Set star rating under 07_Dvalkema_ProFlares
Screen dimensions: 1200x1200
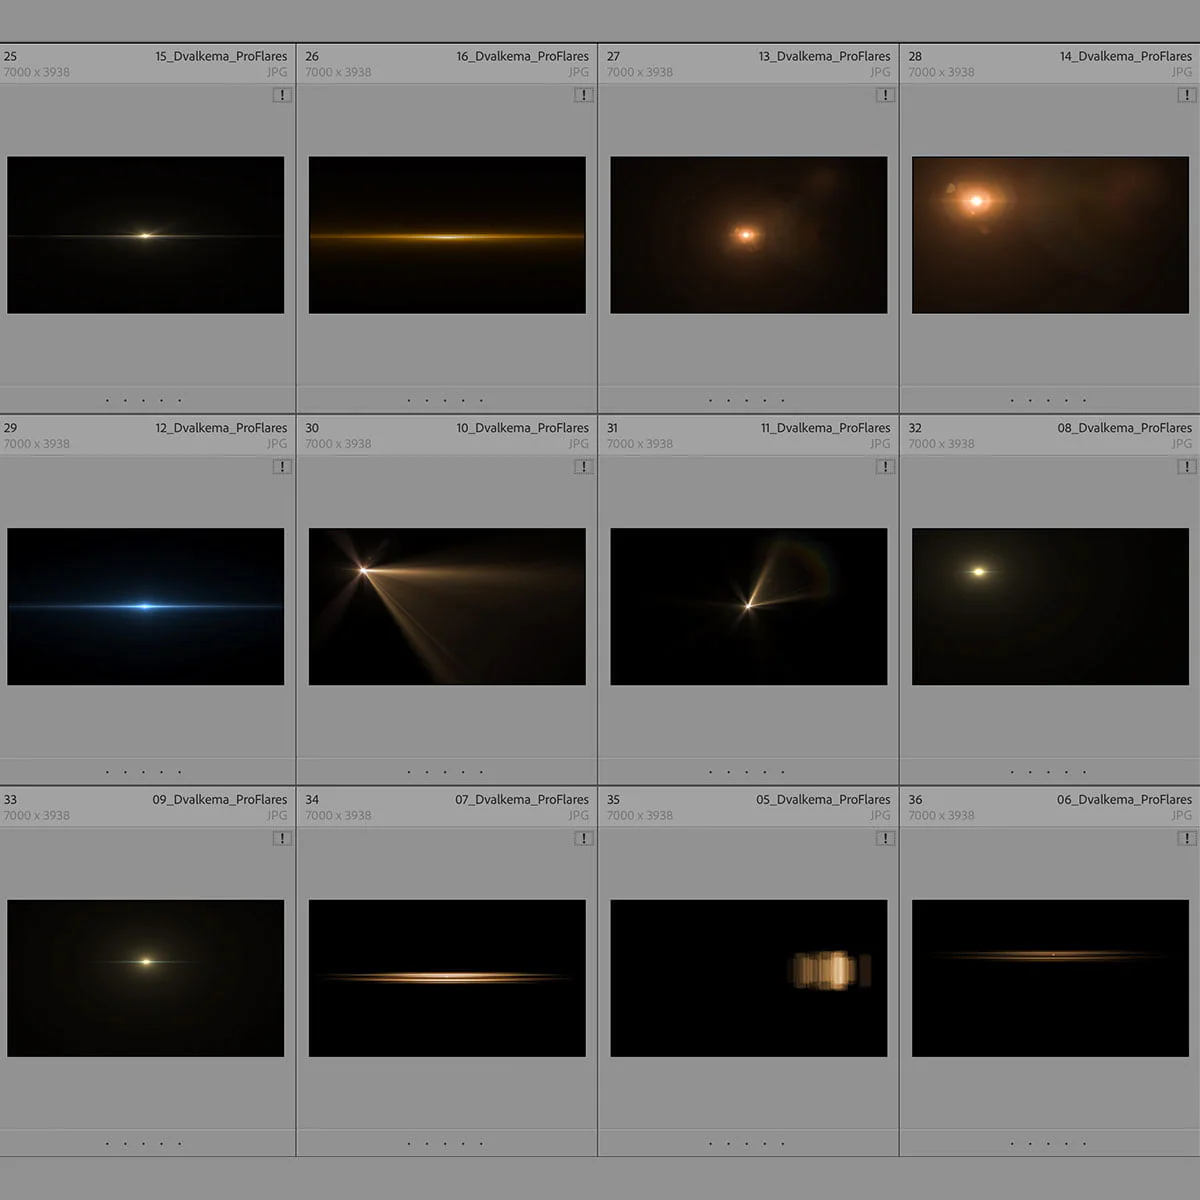(445, 1144)
